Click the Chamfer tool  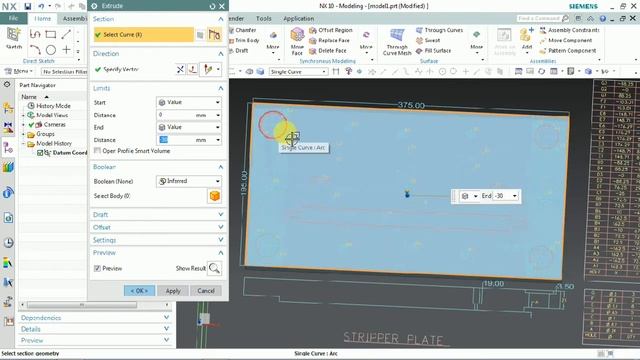[242, 30]
